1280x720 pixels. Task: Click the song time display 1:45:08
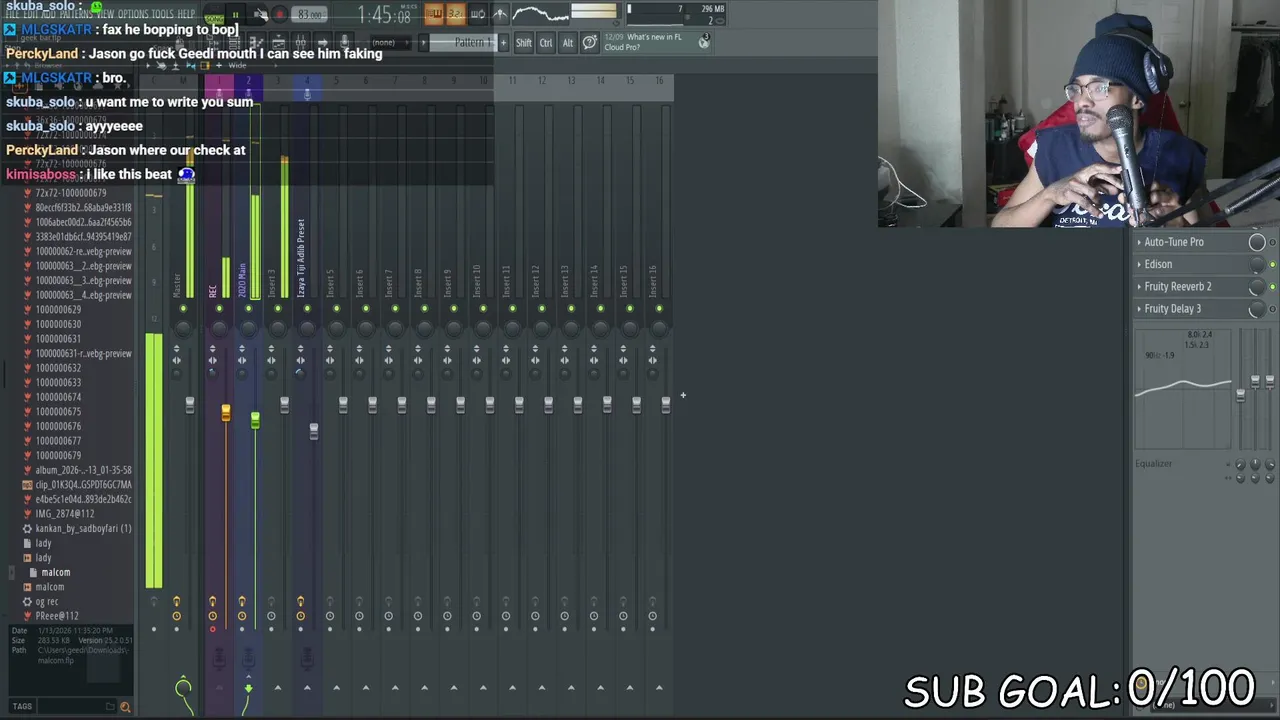384,15
